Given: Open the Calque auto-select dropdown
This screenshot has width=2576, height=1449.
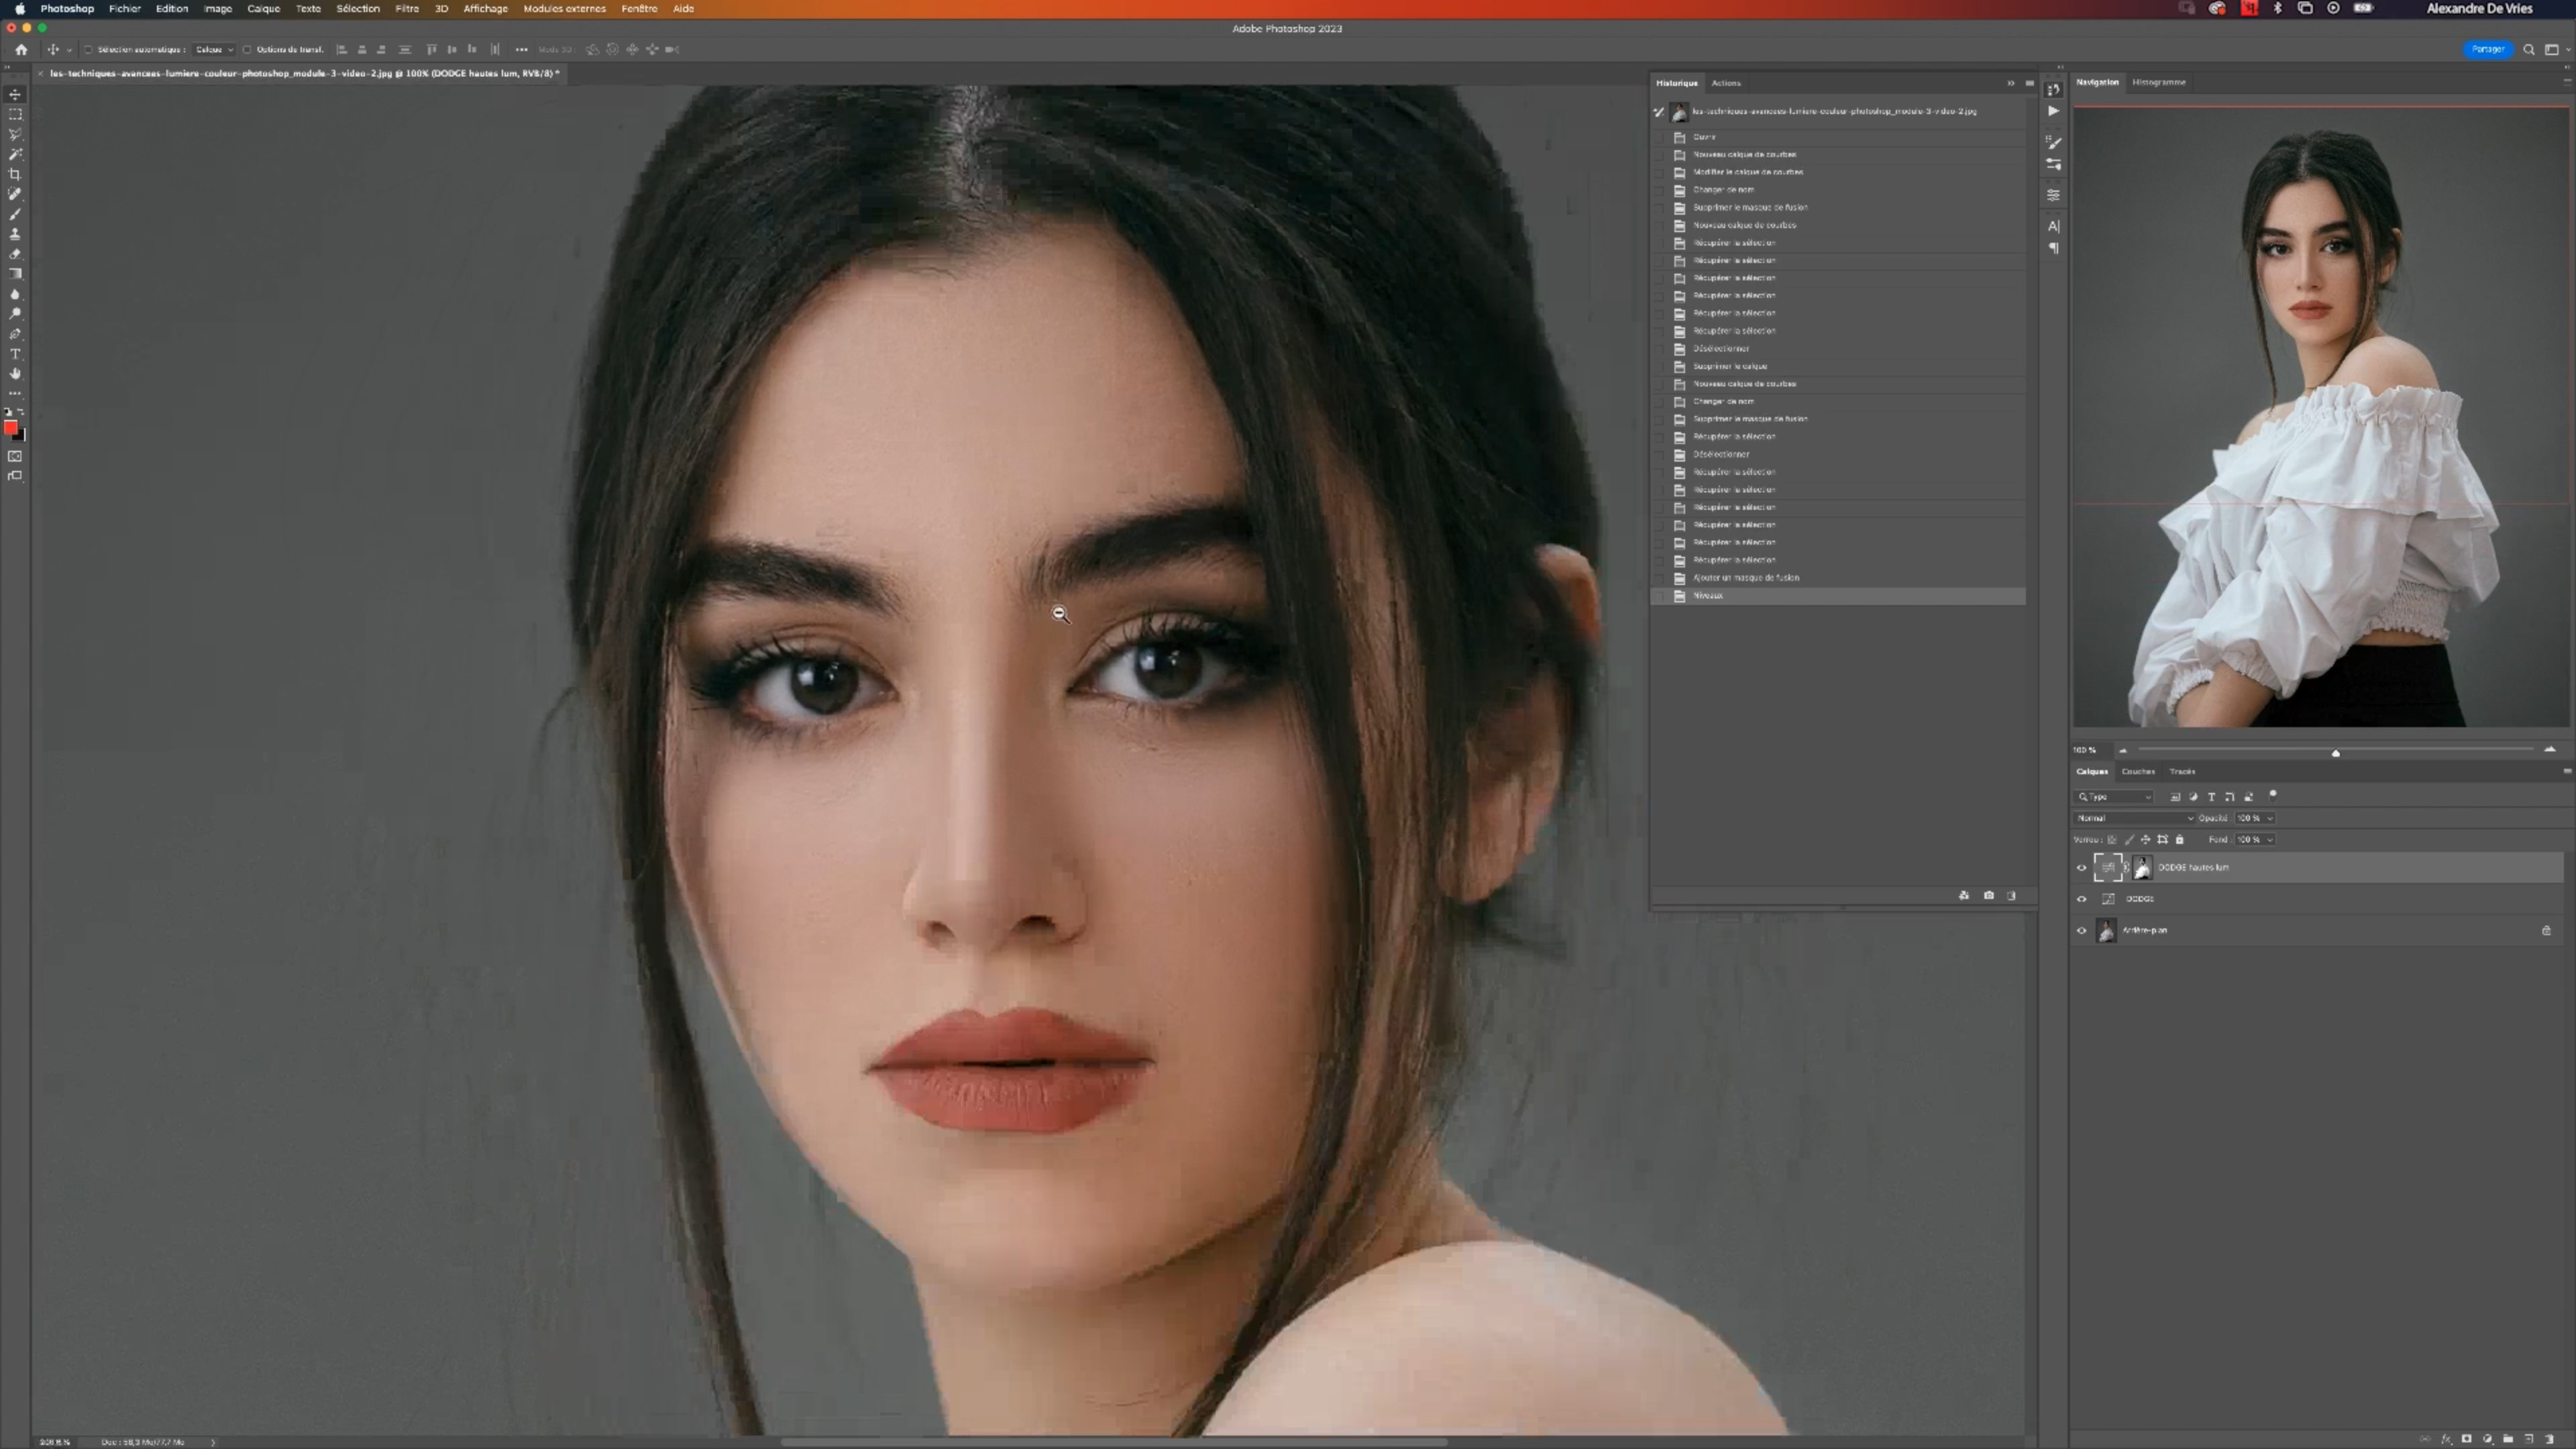Looking at the screenshot, I should pos(214,49).
